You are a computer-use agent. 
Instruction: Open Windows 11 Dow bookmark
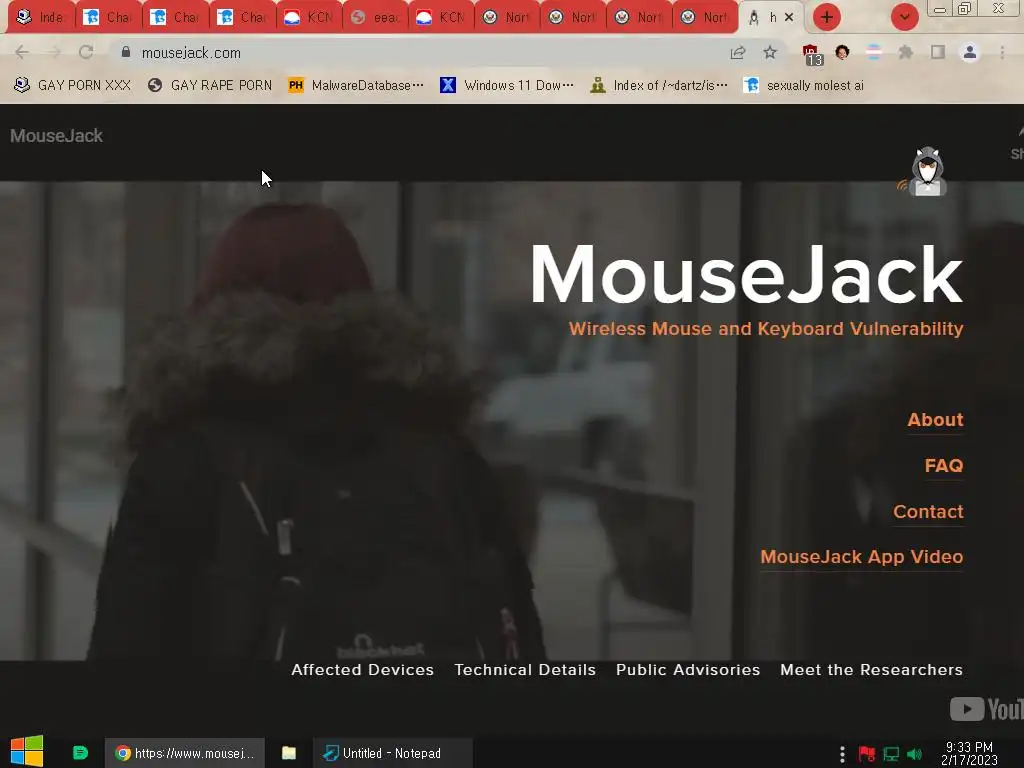[507, 85]
